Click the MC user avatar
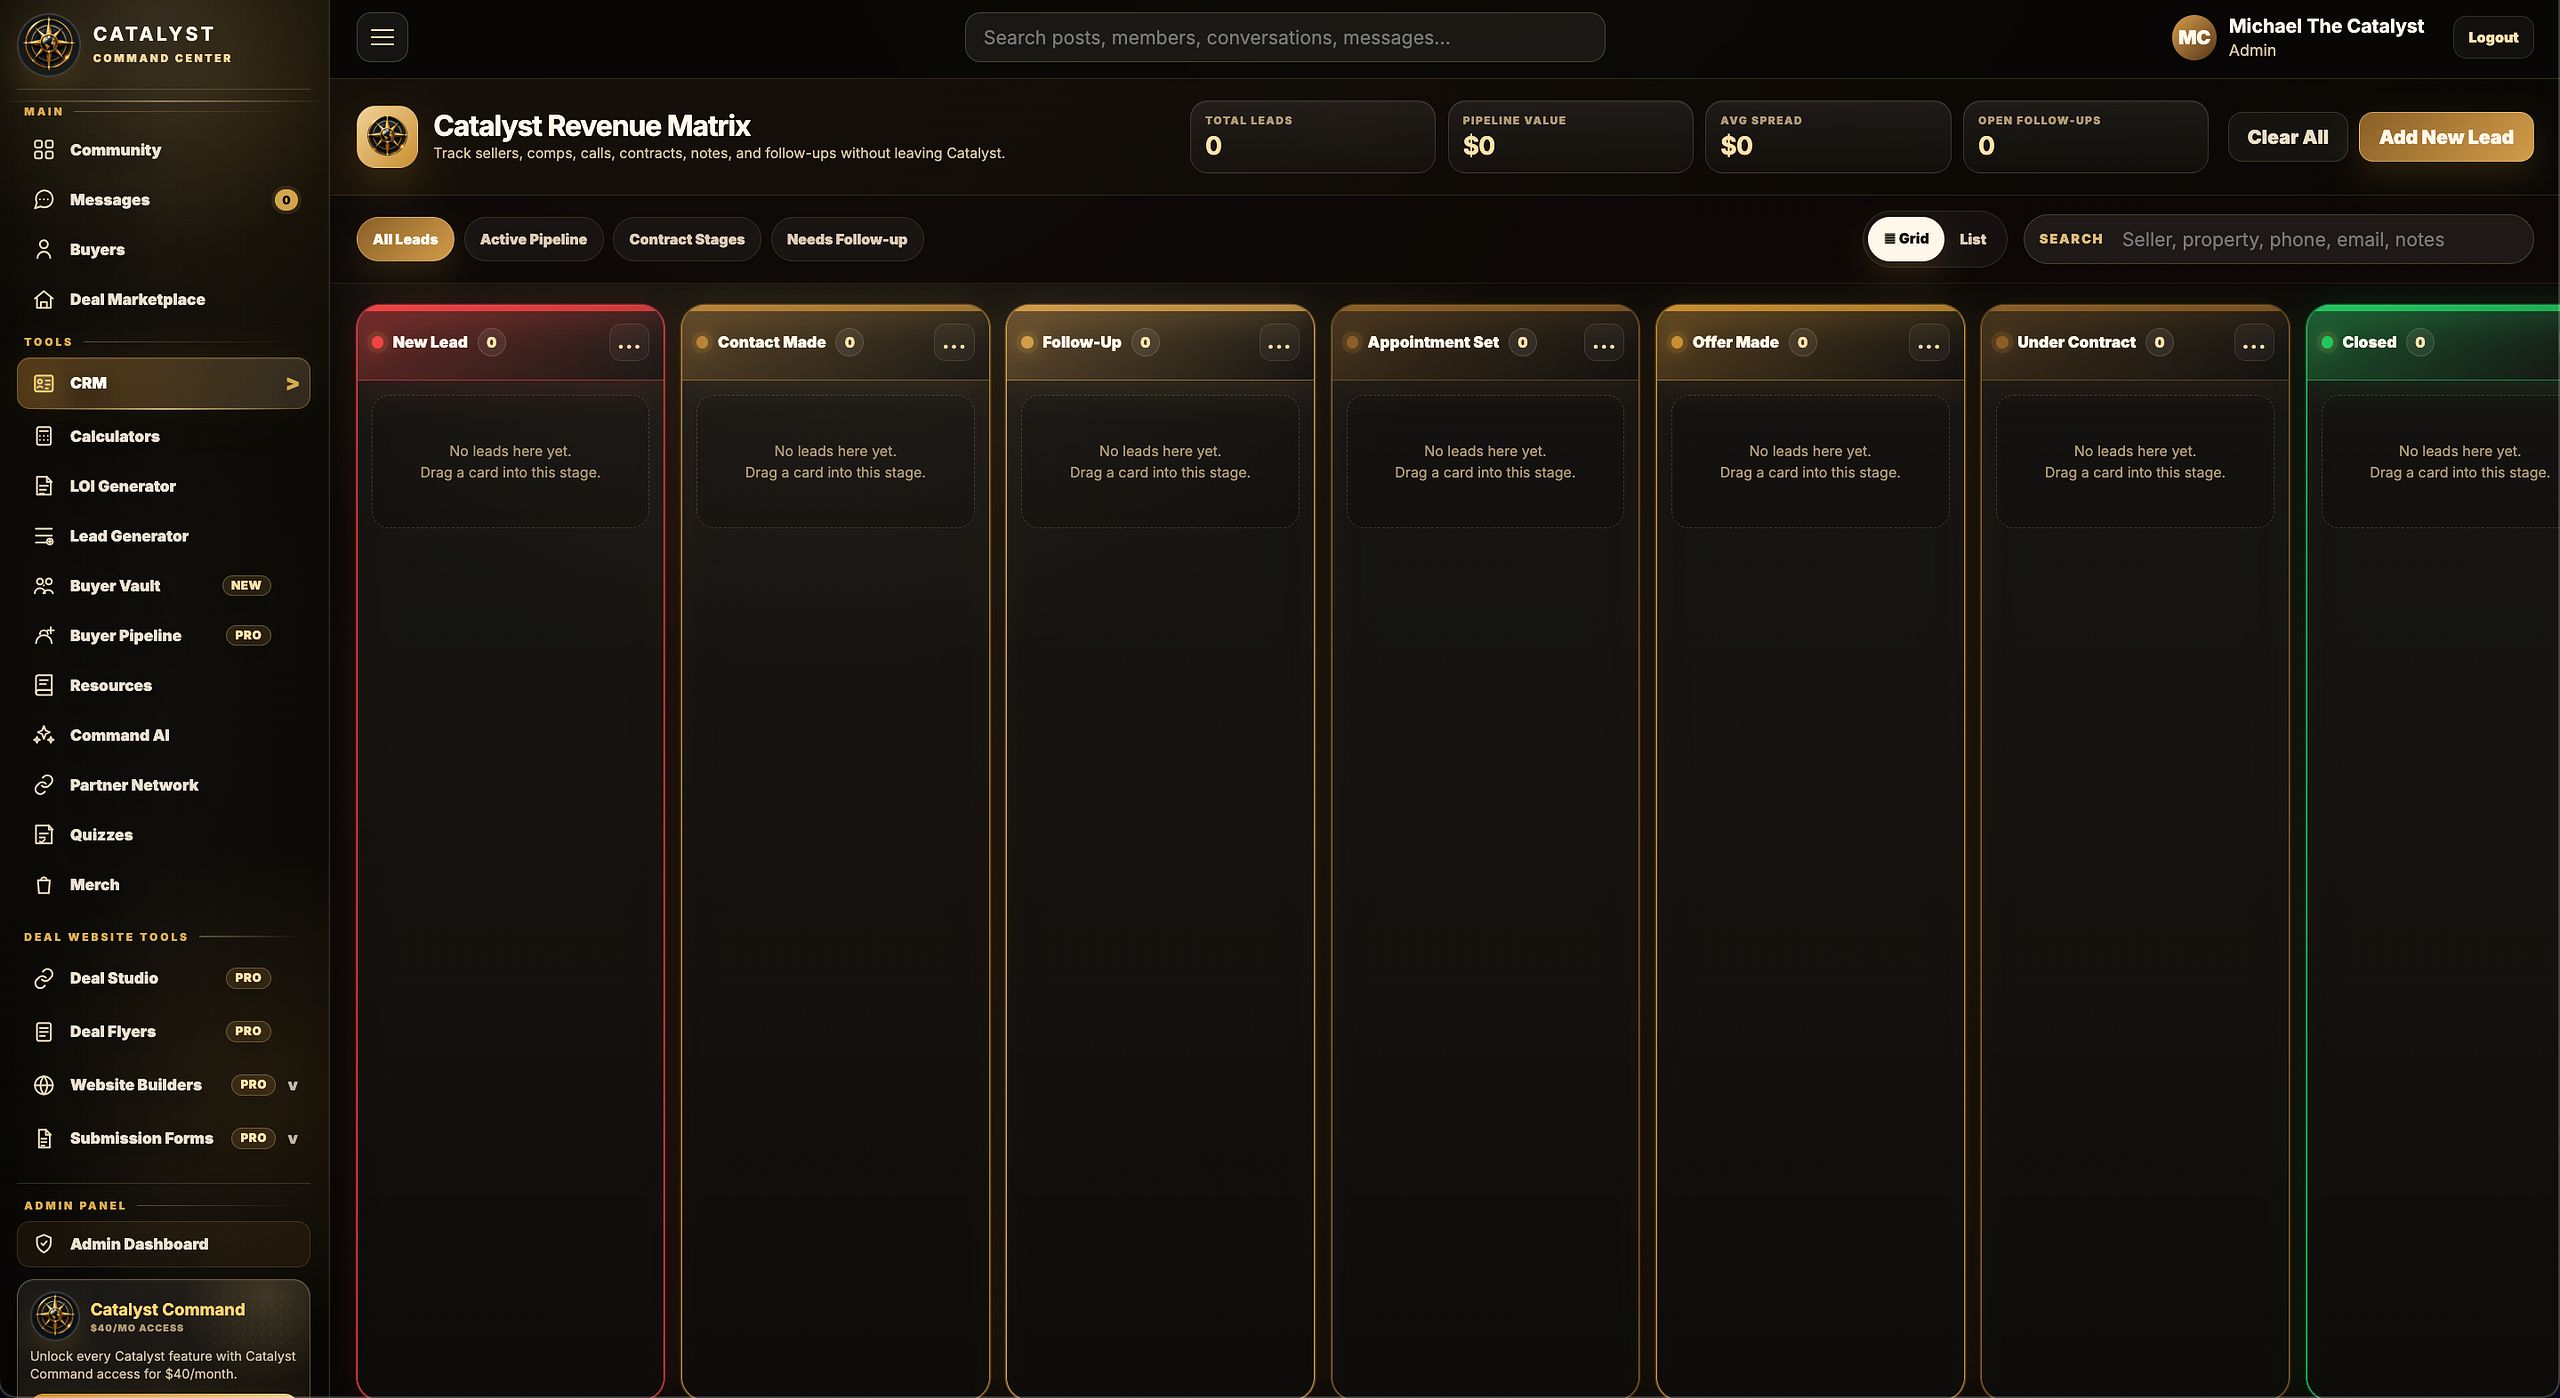This screenshot has width=2560, height=1398. point(2194,38)
